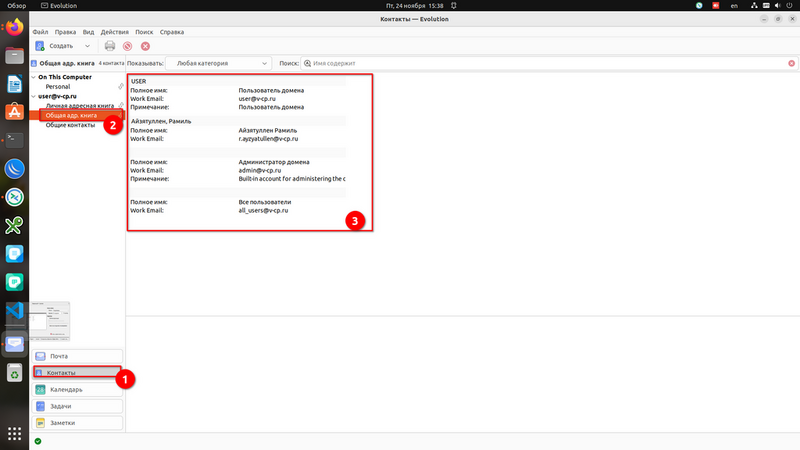Open the Файл menu
The width and height of the screenshot is (800, 450).
pos(40,33)
